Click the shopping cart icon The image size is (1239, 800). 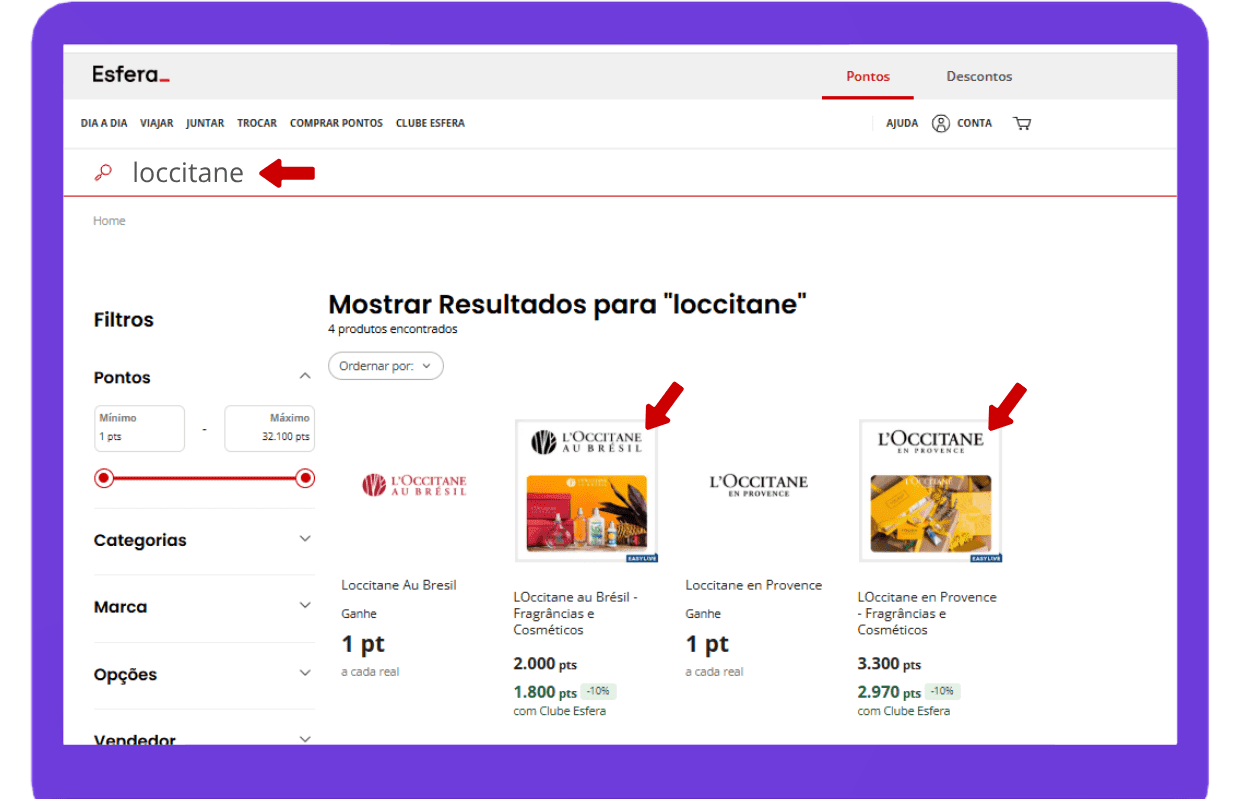[1021, 124]
